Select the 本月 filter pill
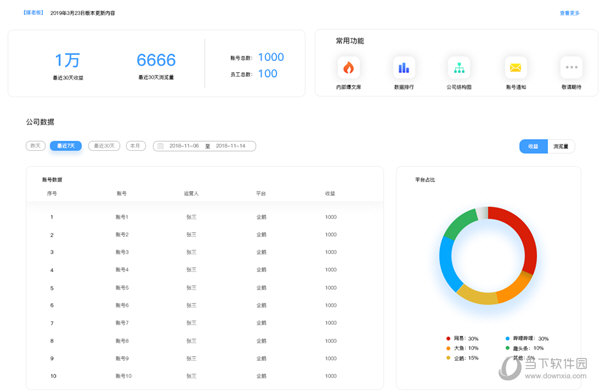The image size is (600, 392). coord(136,146)
